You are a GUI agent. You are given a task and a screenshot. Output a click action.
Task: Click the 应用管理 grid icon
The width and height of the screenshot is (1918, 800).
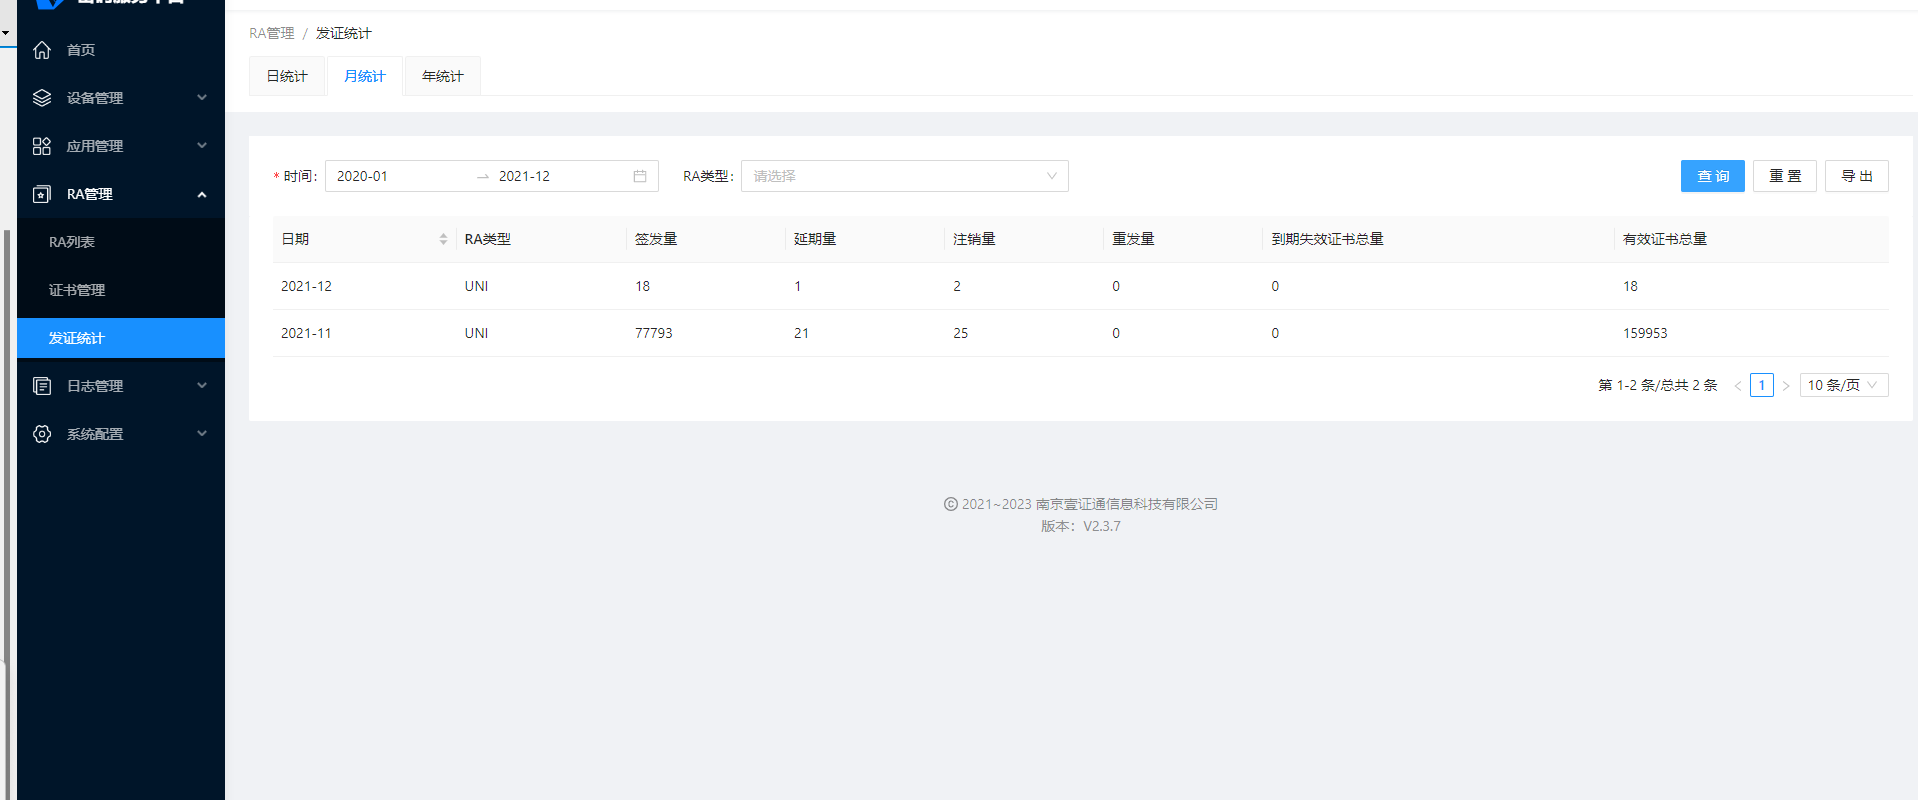pyautogui.click(x=42, y=146)
